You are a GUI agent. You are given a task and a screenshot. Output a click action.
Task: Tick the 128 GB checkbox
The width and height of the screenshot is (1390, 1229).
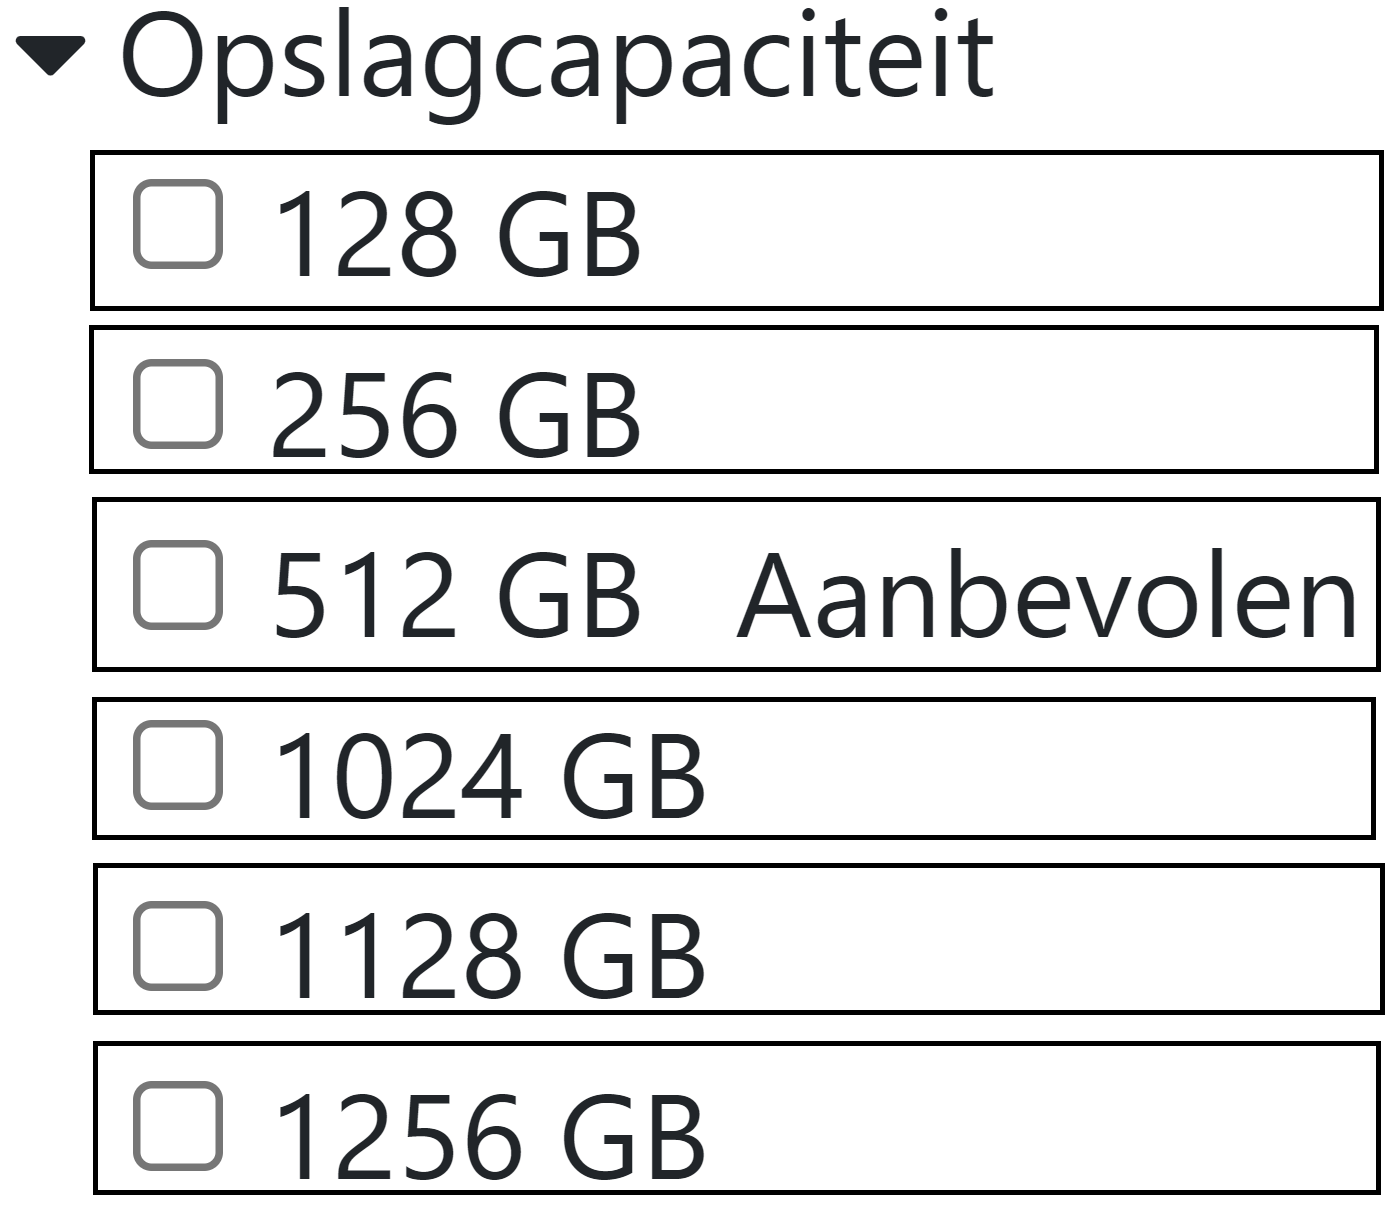click(x=178, y=224)
